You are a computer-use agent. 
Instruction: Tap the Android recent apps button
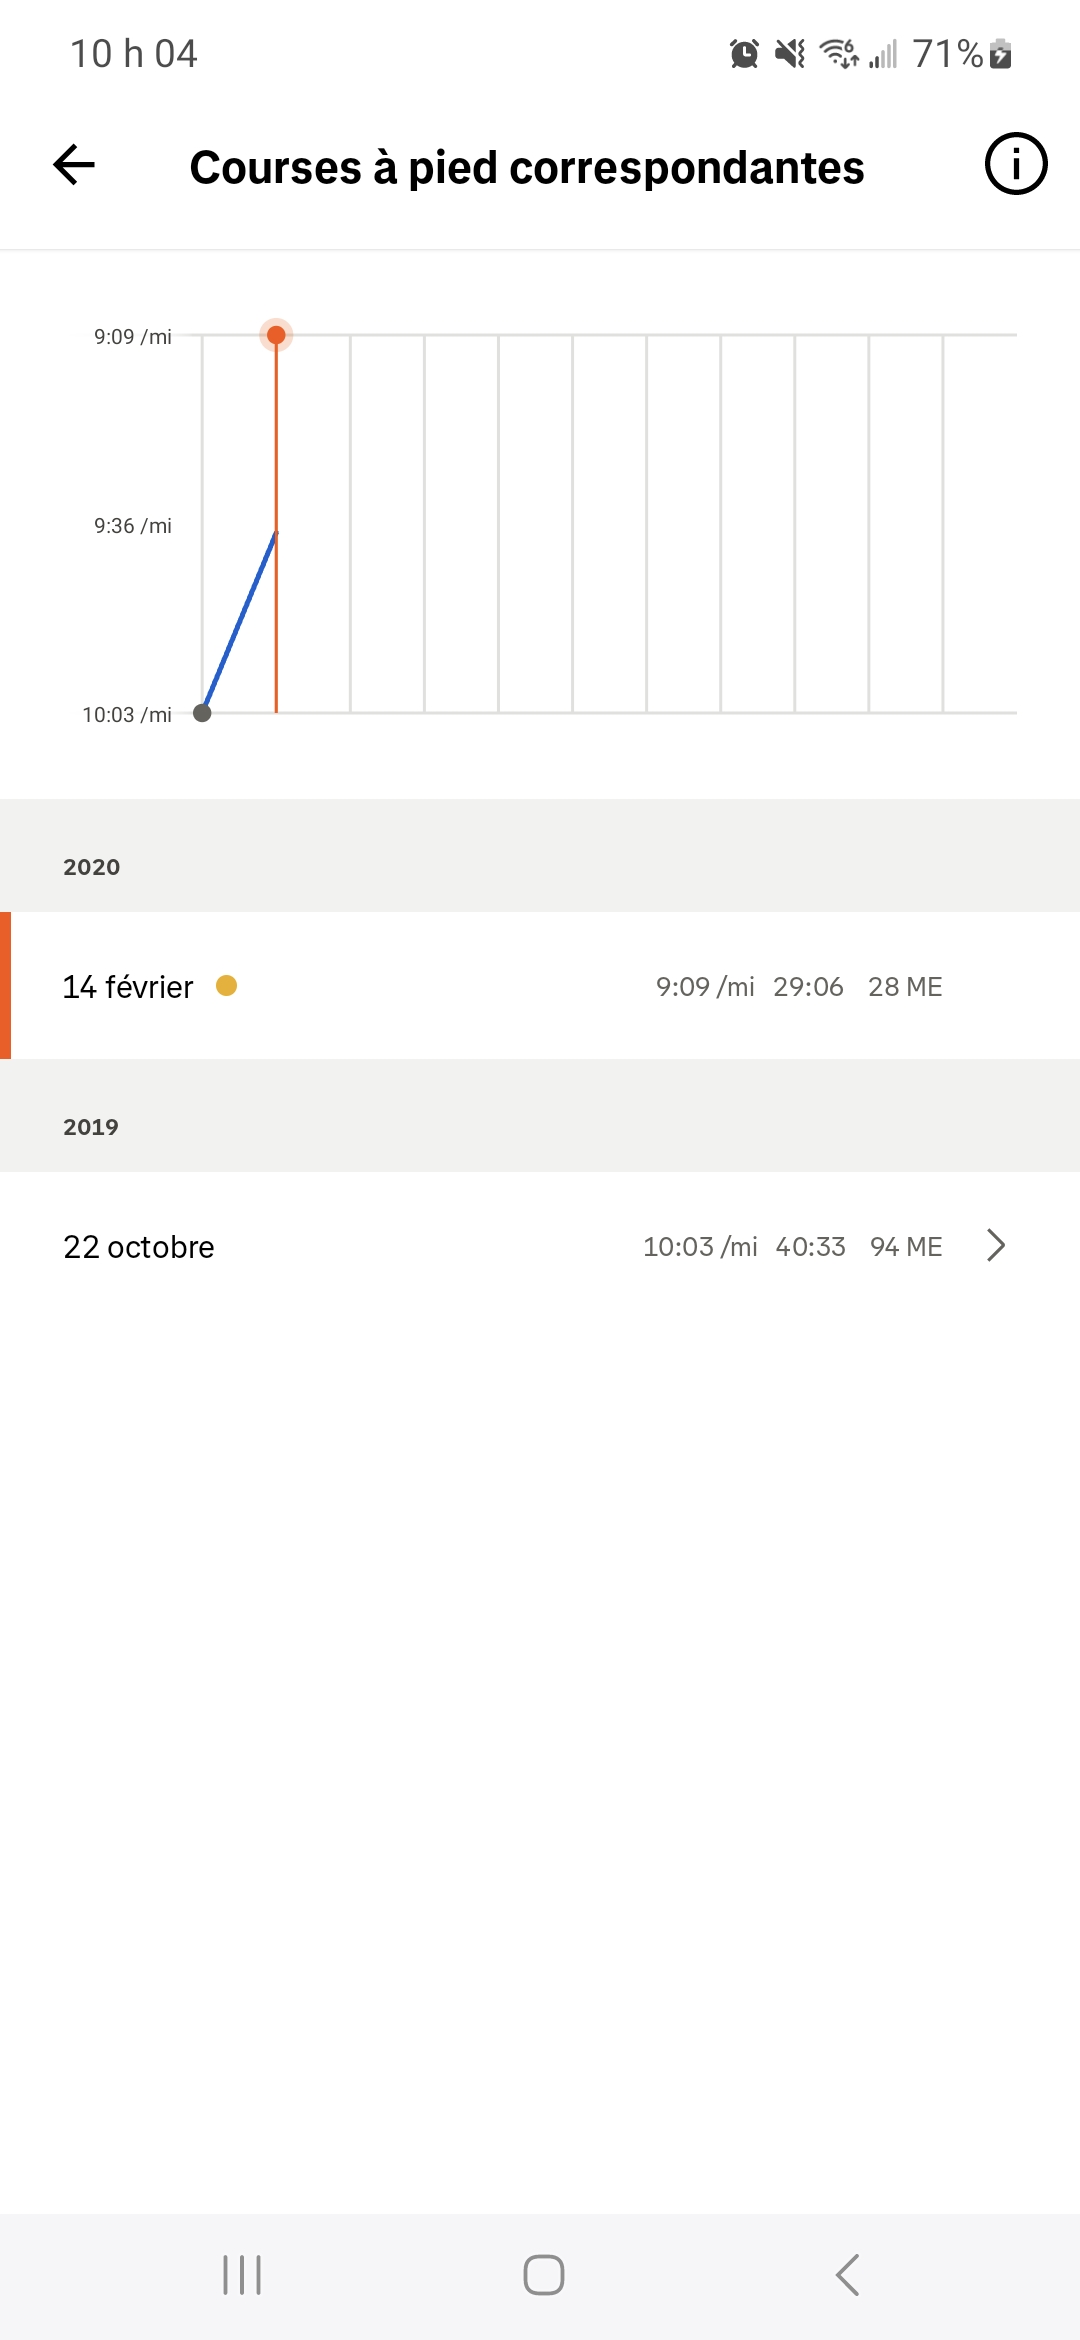[x=242, y=2275]
